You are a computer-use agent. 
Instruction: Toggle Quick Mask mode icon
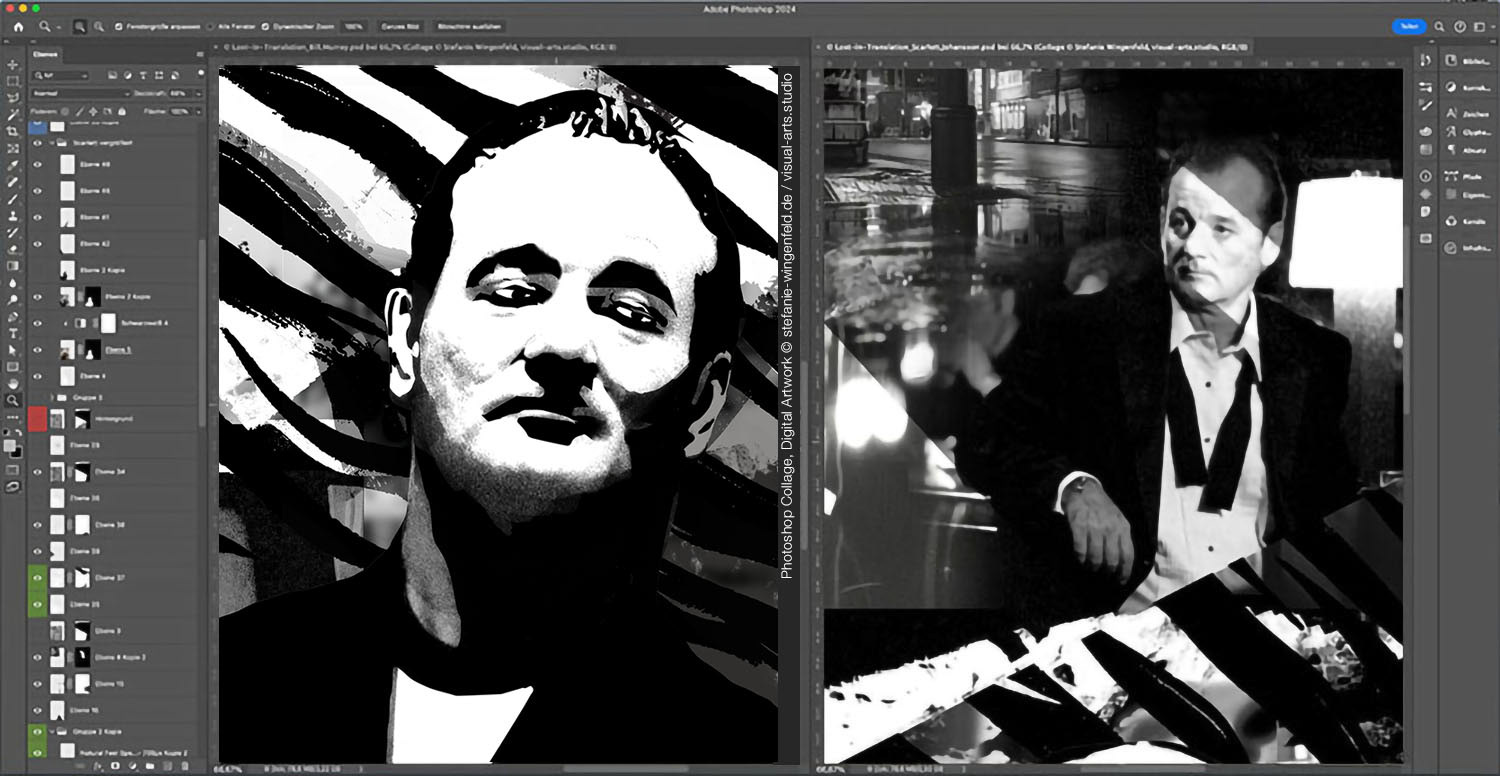point(13,469)
